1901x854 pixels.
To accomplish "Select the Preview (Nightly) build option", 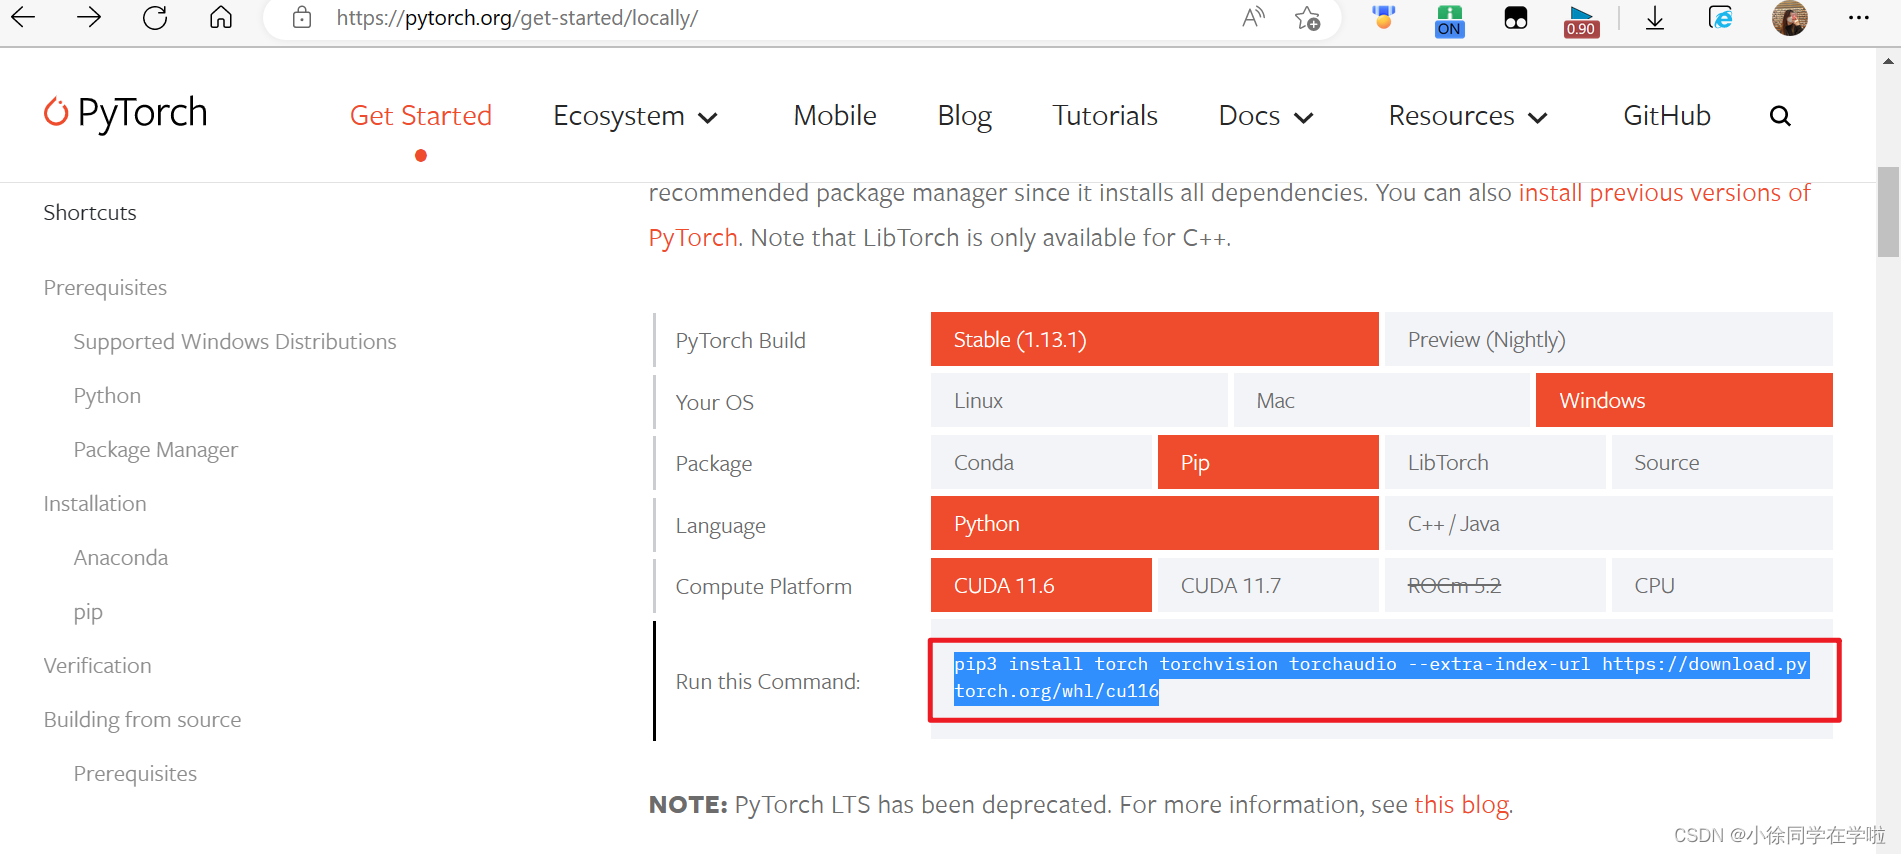I will point(1609,339).
